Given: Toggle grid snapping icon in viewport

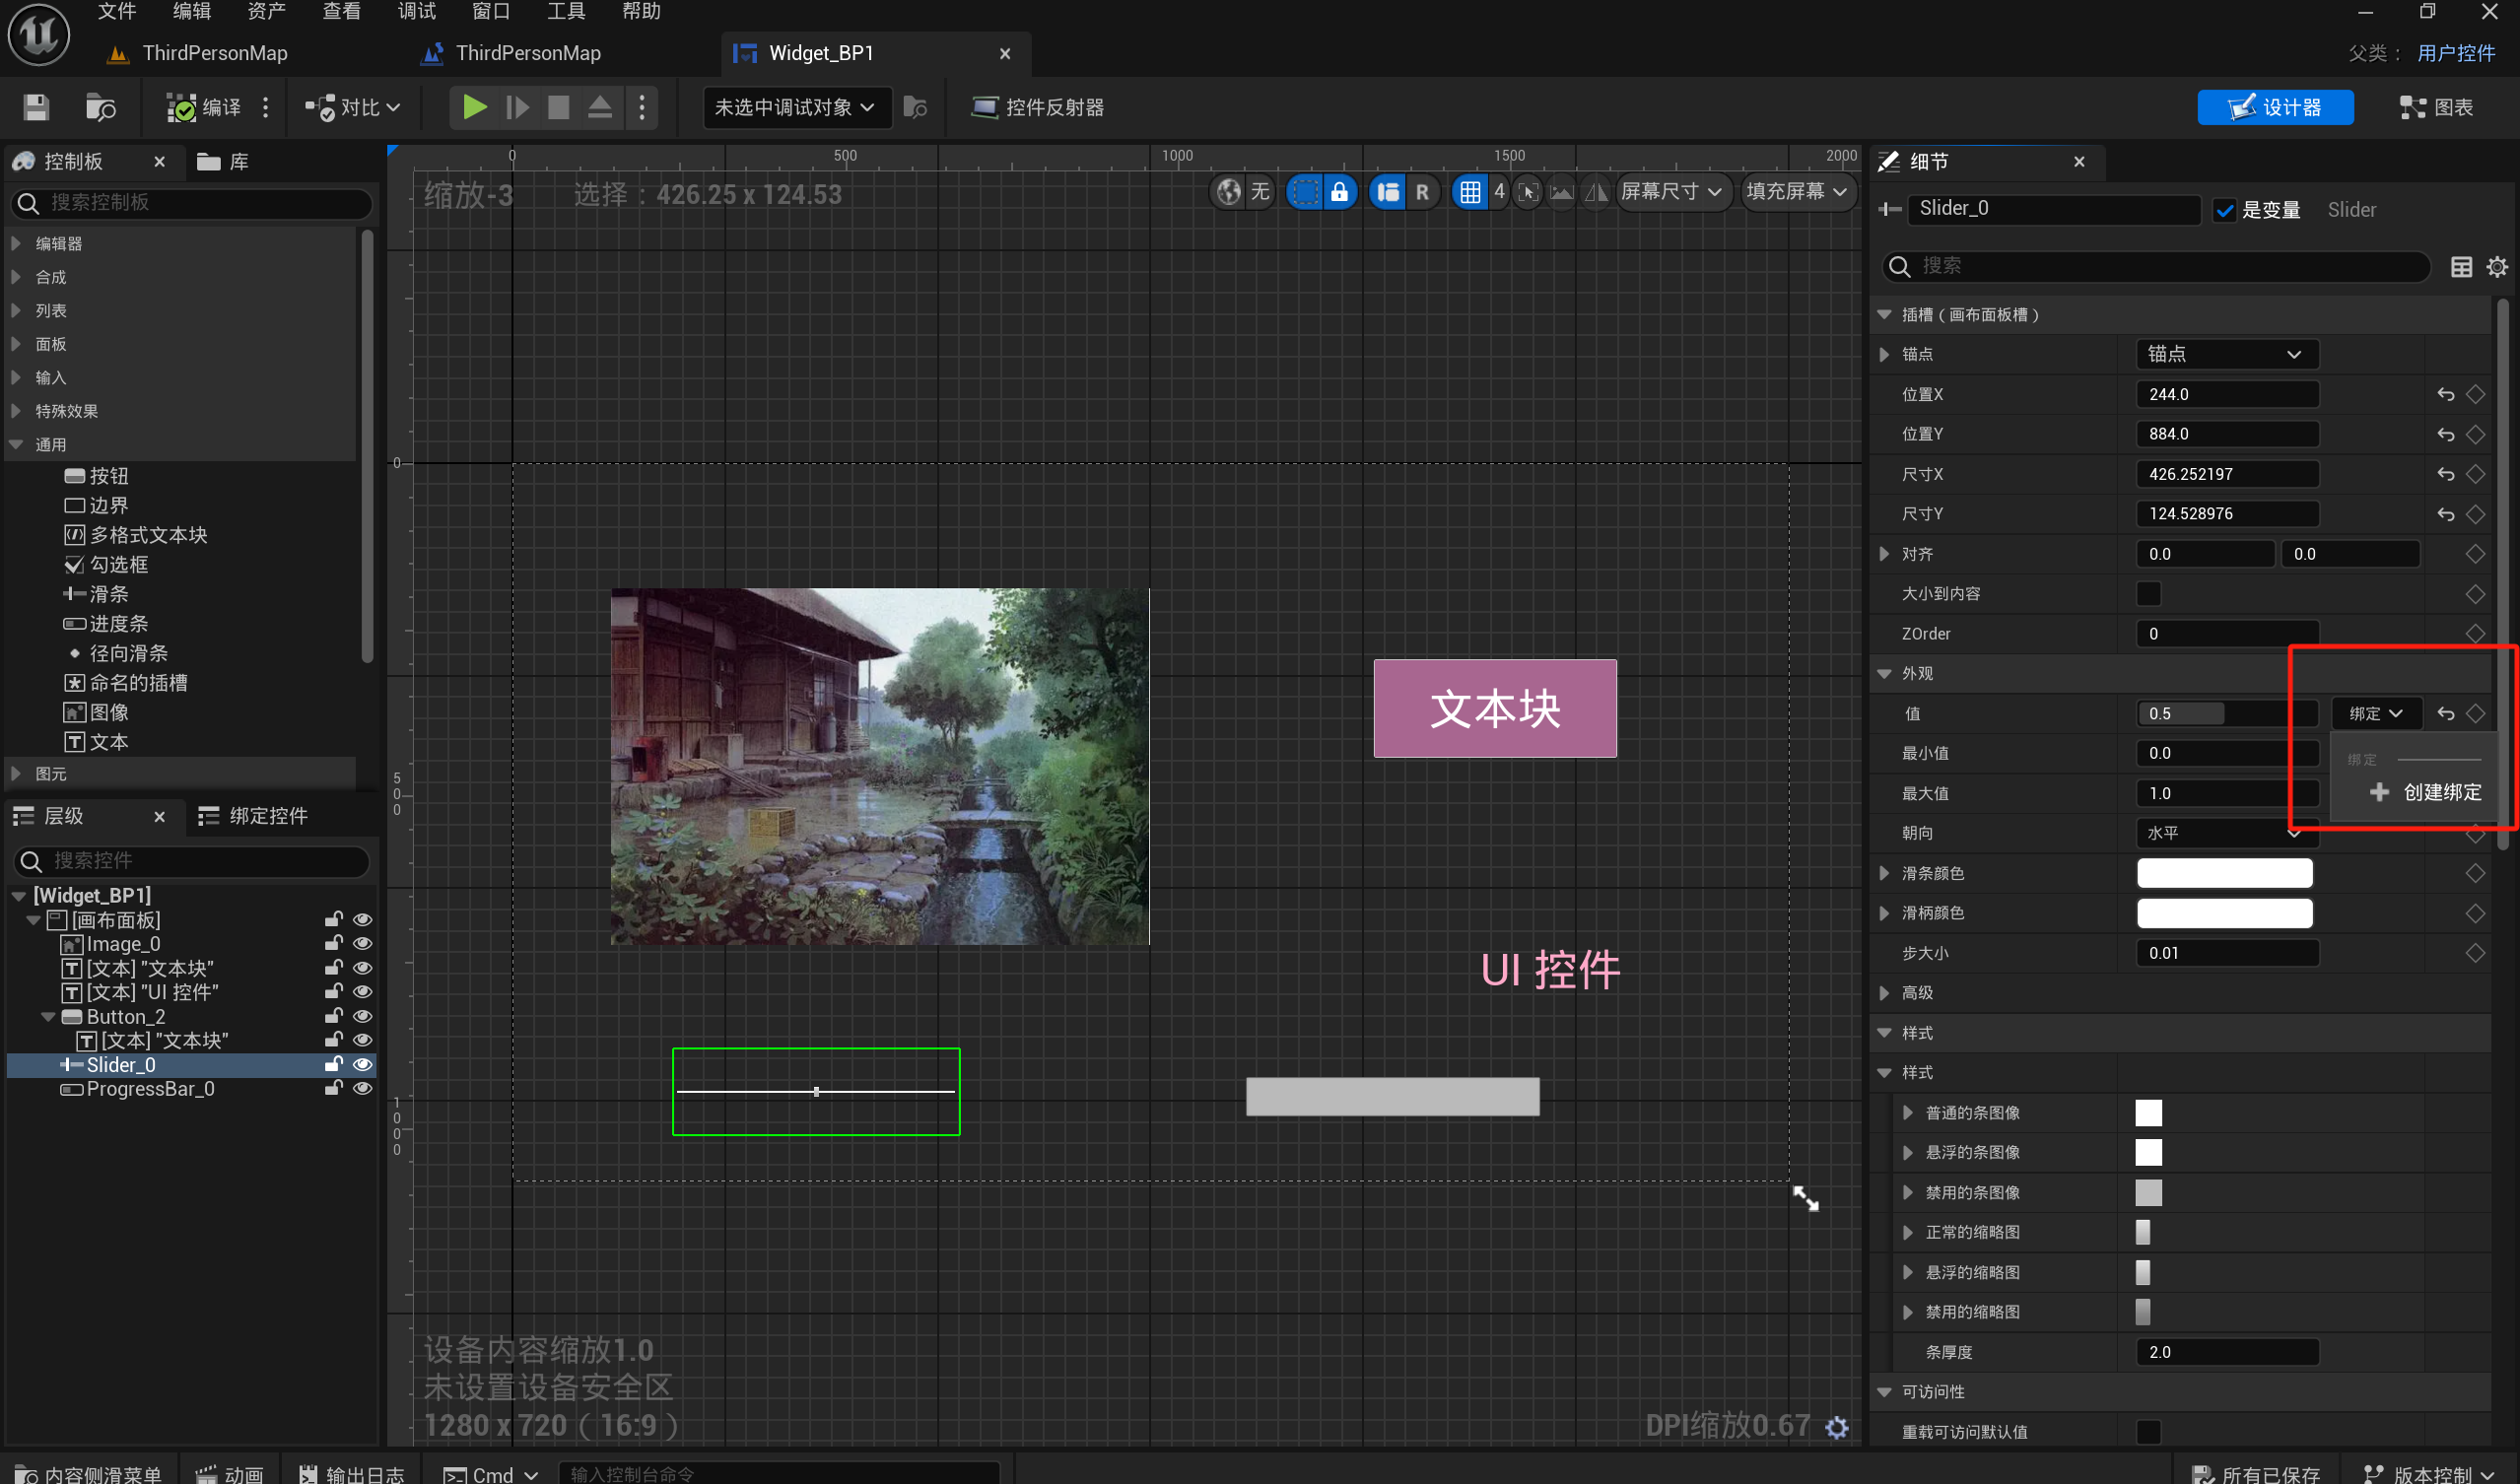Looking at the screenshot, I should 1470,191.
